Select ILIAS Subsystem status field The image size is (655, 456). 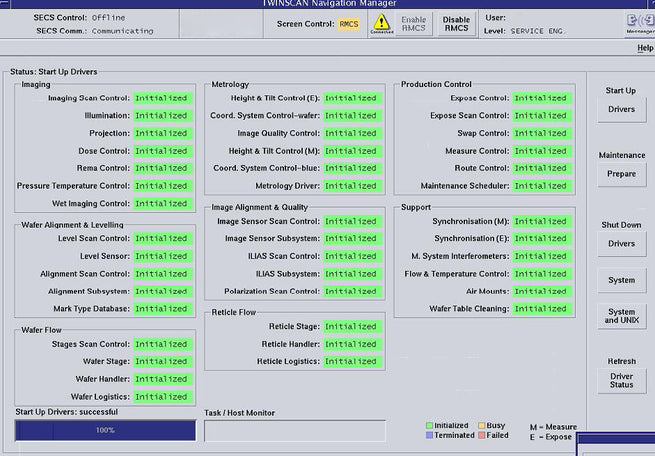click(352, 274)
